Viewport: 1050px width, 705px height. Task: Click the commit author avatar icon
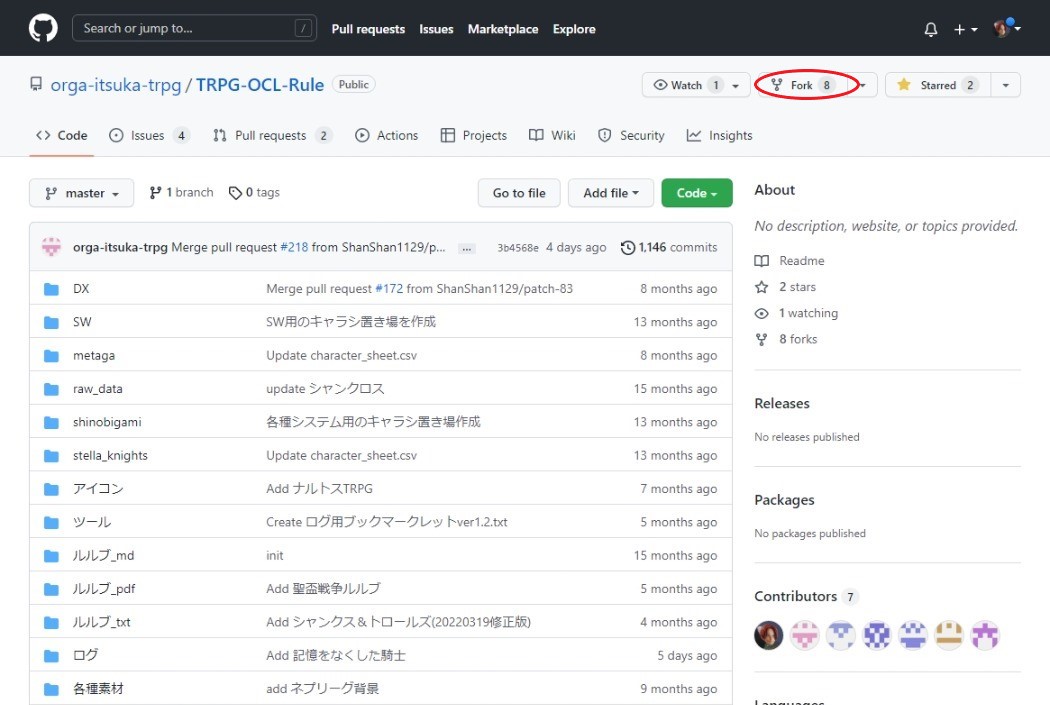(51, 247)
